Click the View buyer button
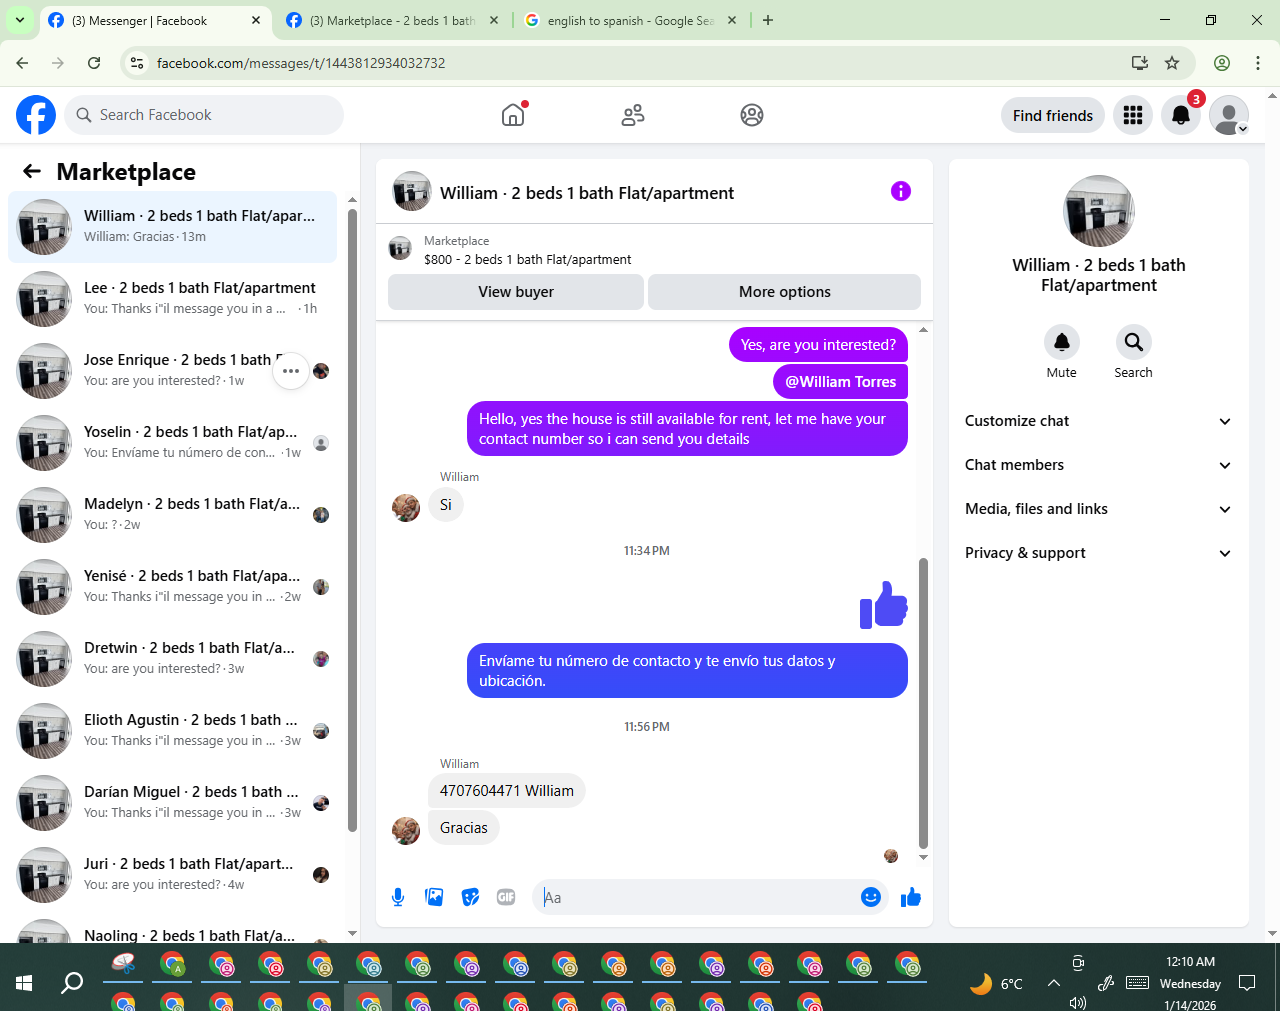1280x1011 pixels. click(516, 292)
